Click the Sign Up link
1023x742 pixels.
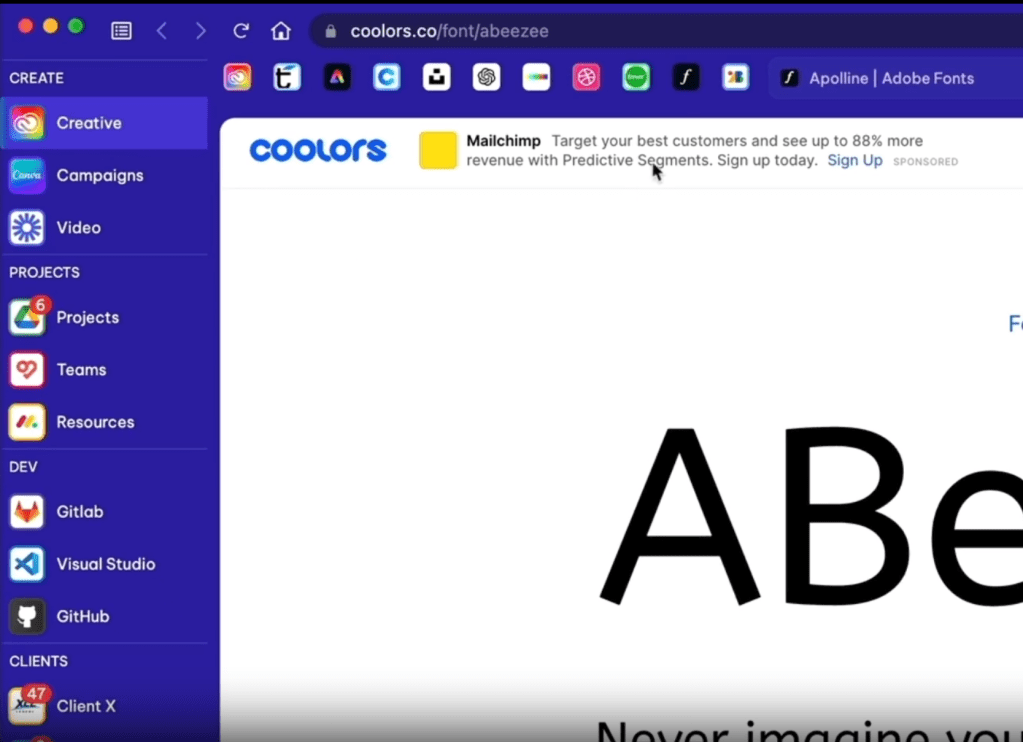[x=854, y=161]
